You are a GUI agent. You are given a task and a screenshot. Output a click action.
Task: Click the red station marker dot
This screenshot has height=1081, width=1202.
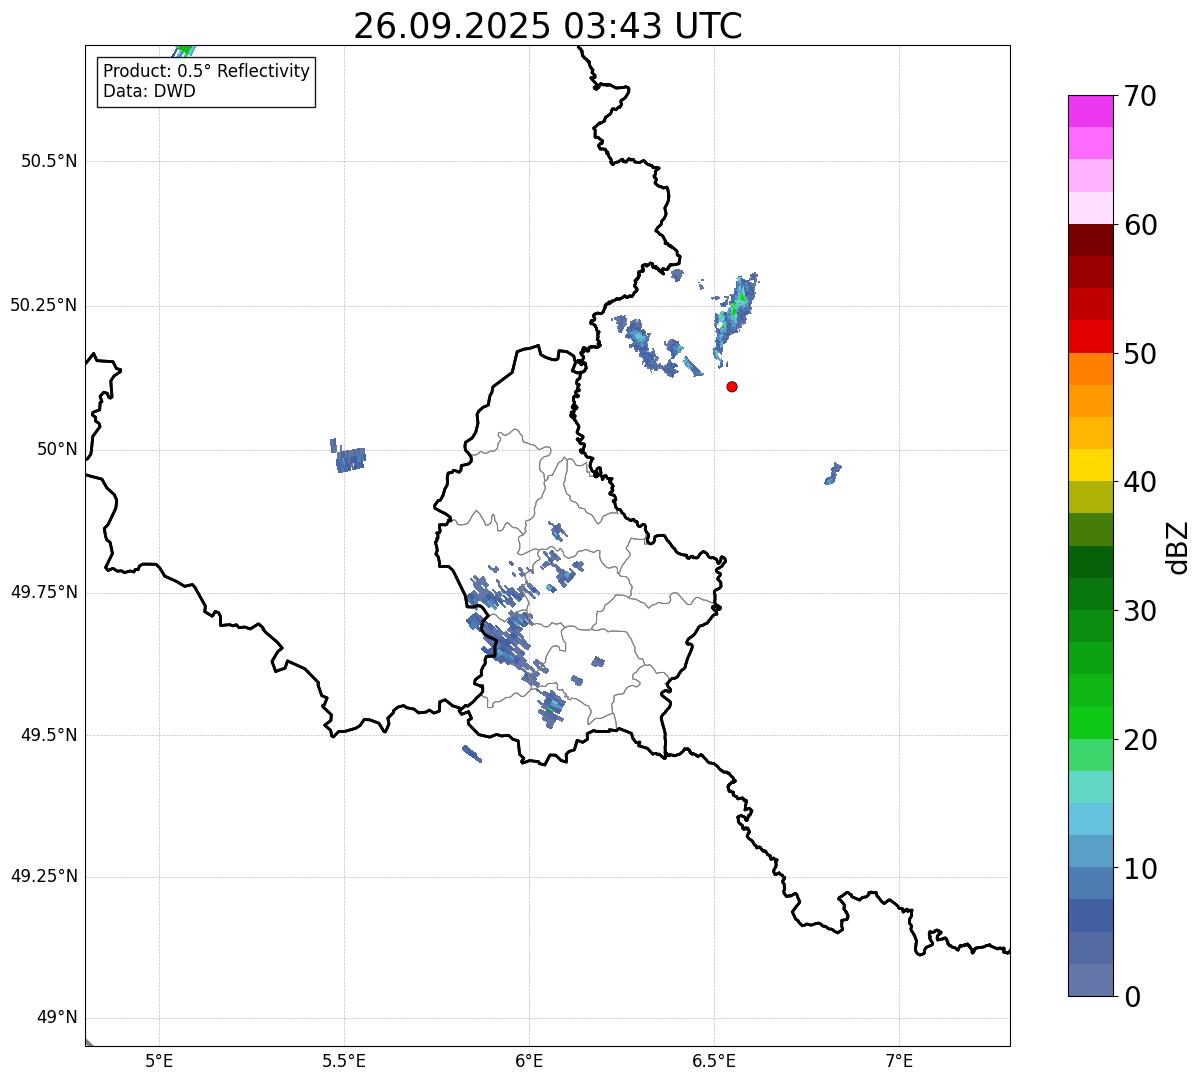click(732, 386)
